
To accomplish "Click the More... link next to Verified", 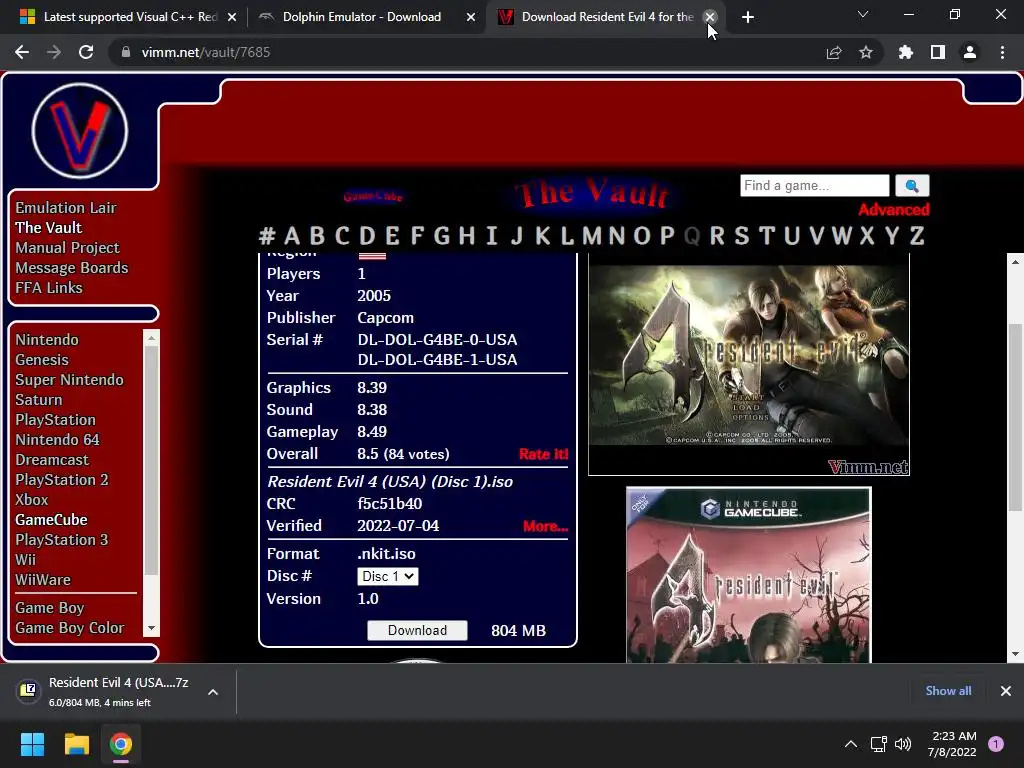I will point(546,526).
